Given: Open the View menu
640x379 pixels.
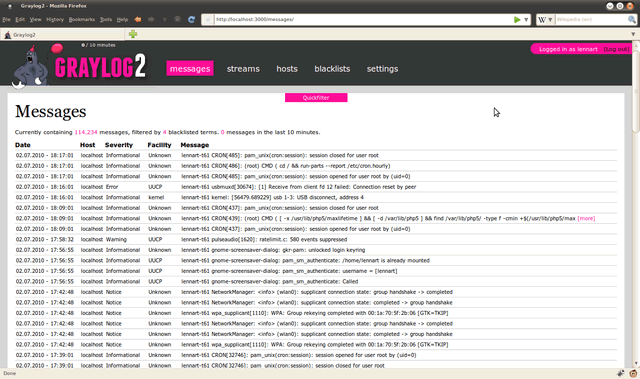Looking at the screenshot, I should (36, 20).
